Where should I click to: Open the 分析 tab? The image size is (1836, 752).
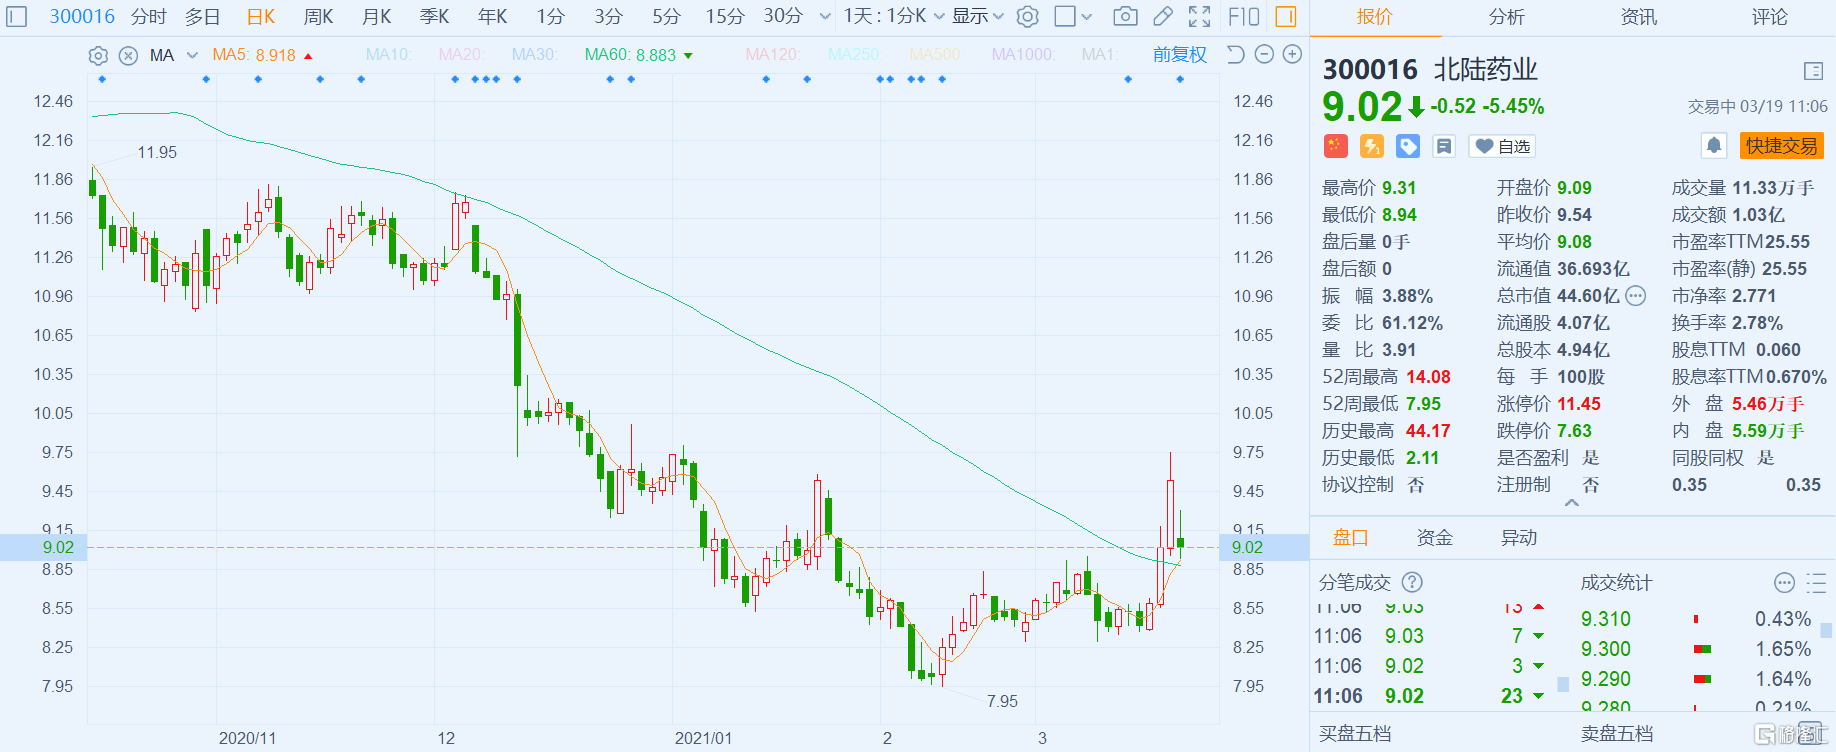[x=1507, y=17]
